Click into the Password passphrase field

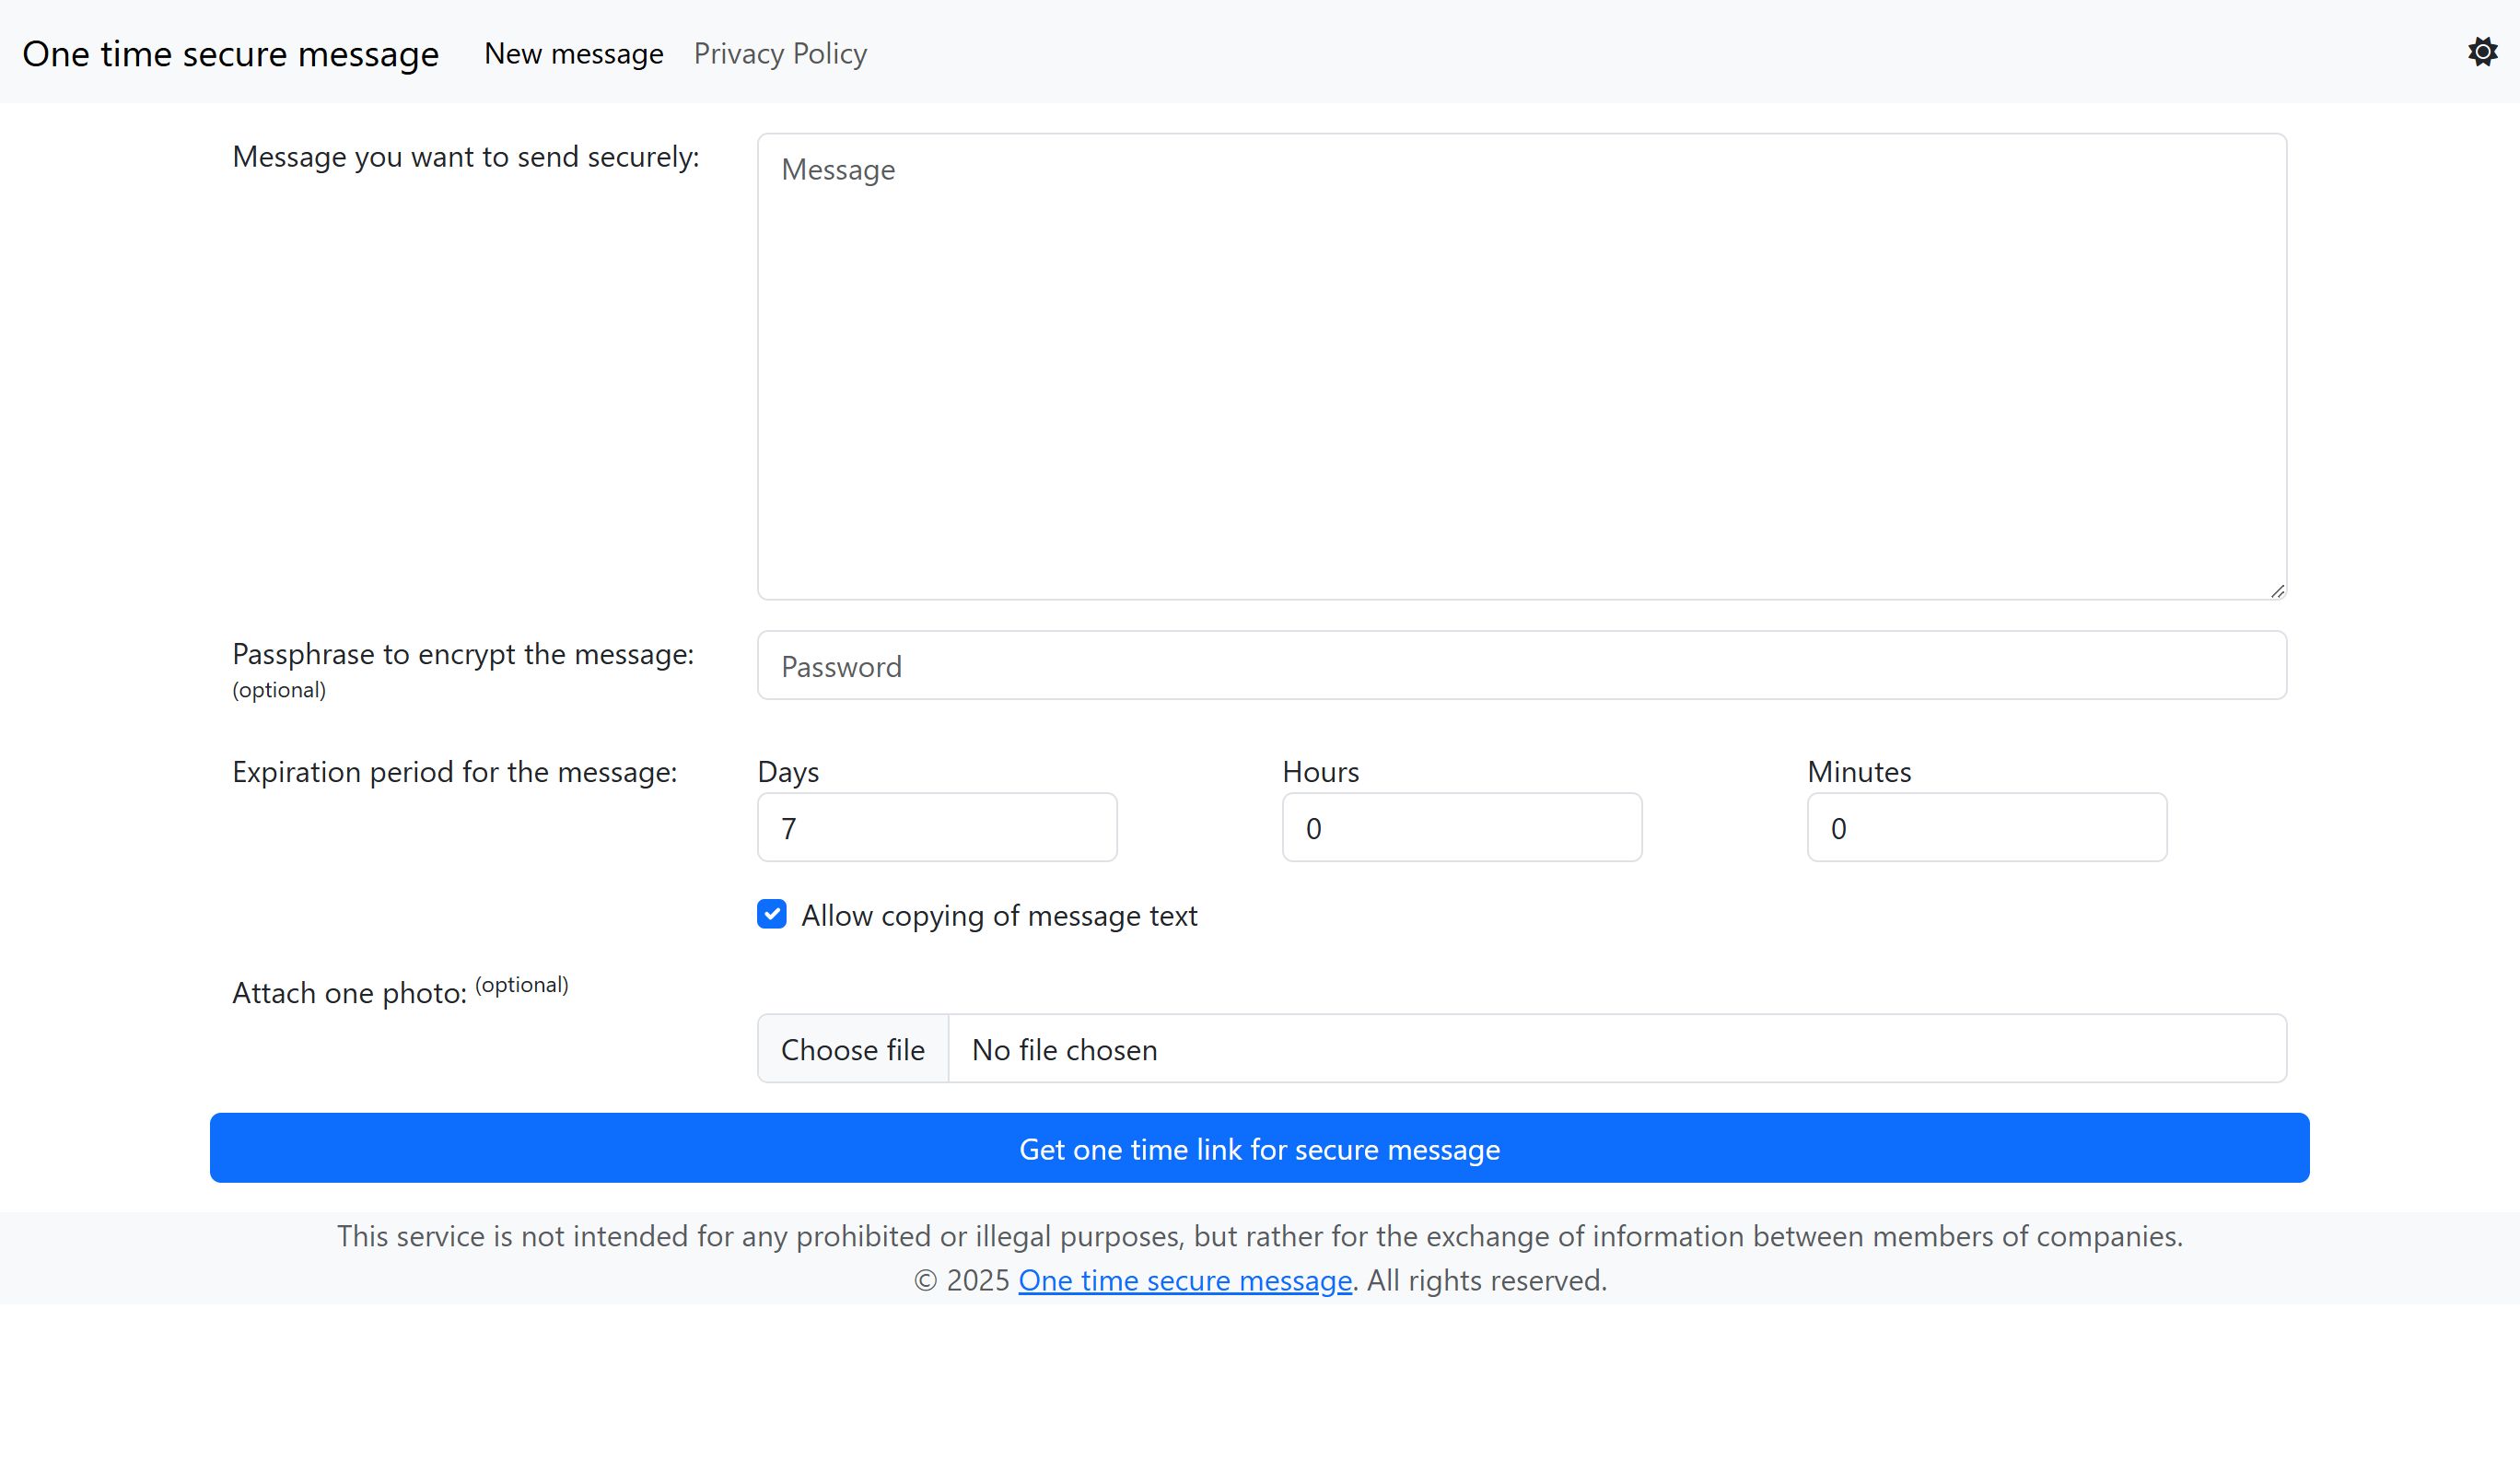click(x=1520, y=666)
